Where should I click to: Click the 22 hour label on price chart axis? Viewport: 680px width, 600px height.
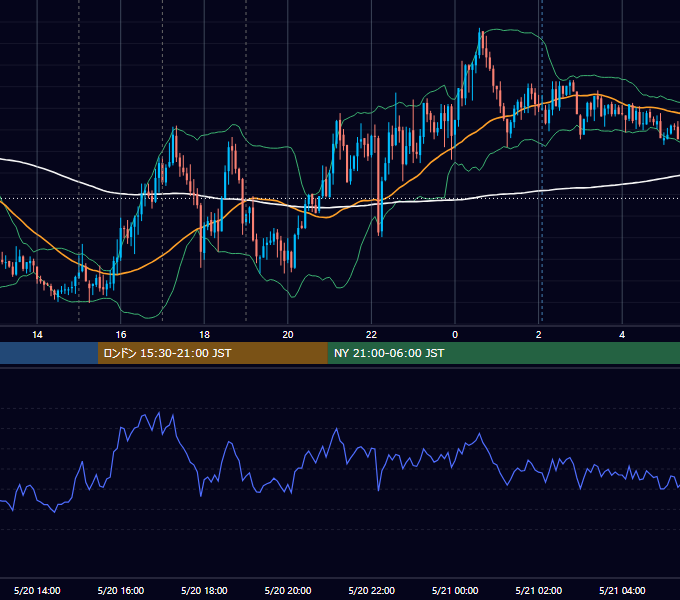pos(372,335)
